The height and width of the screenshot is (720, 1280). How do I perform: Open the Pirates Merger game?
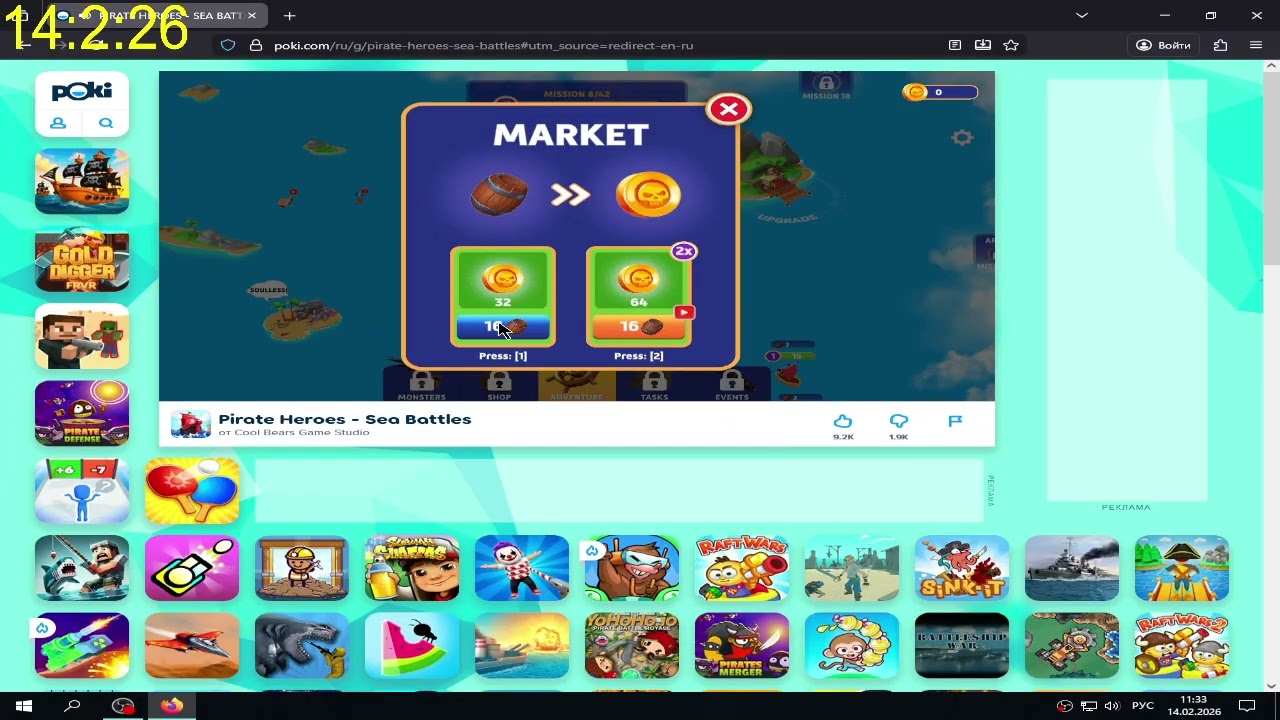(x=742, y=645)
